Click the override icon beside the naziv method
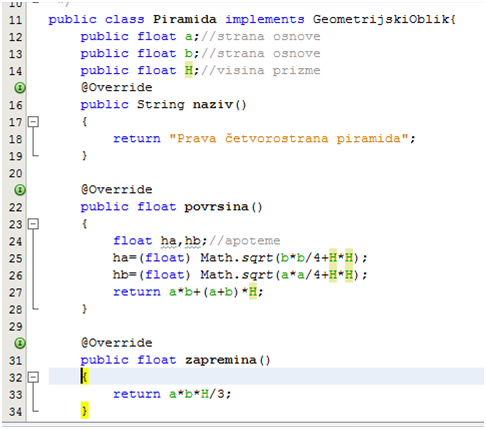Screen dimensions: 486x429 pos(20,88)
